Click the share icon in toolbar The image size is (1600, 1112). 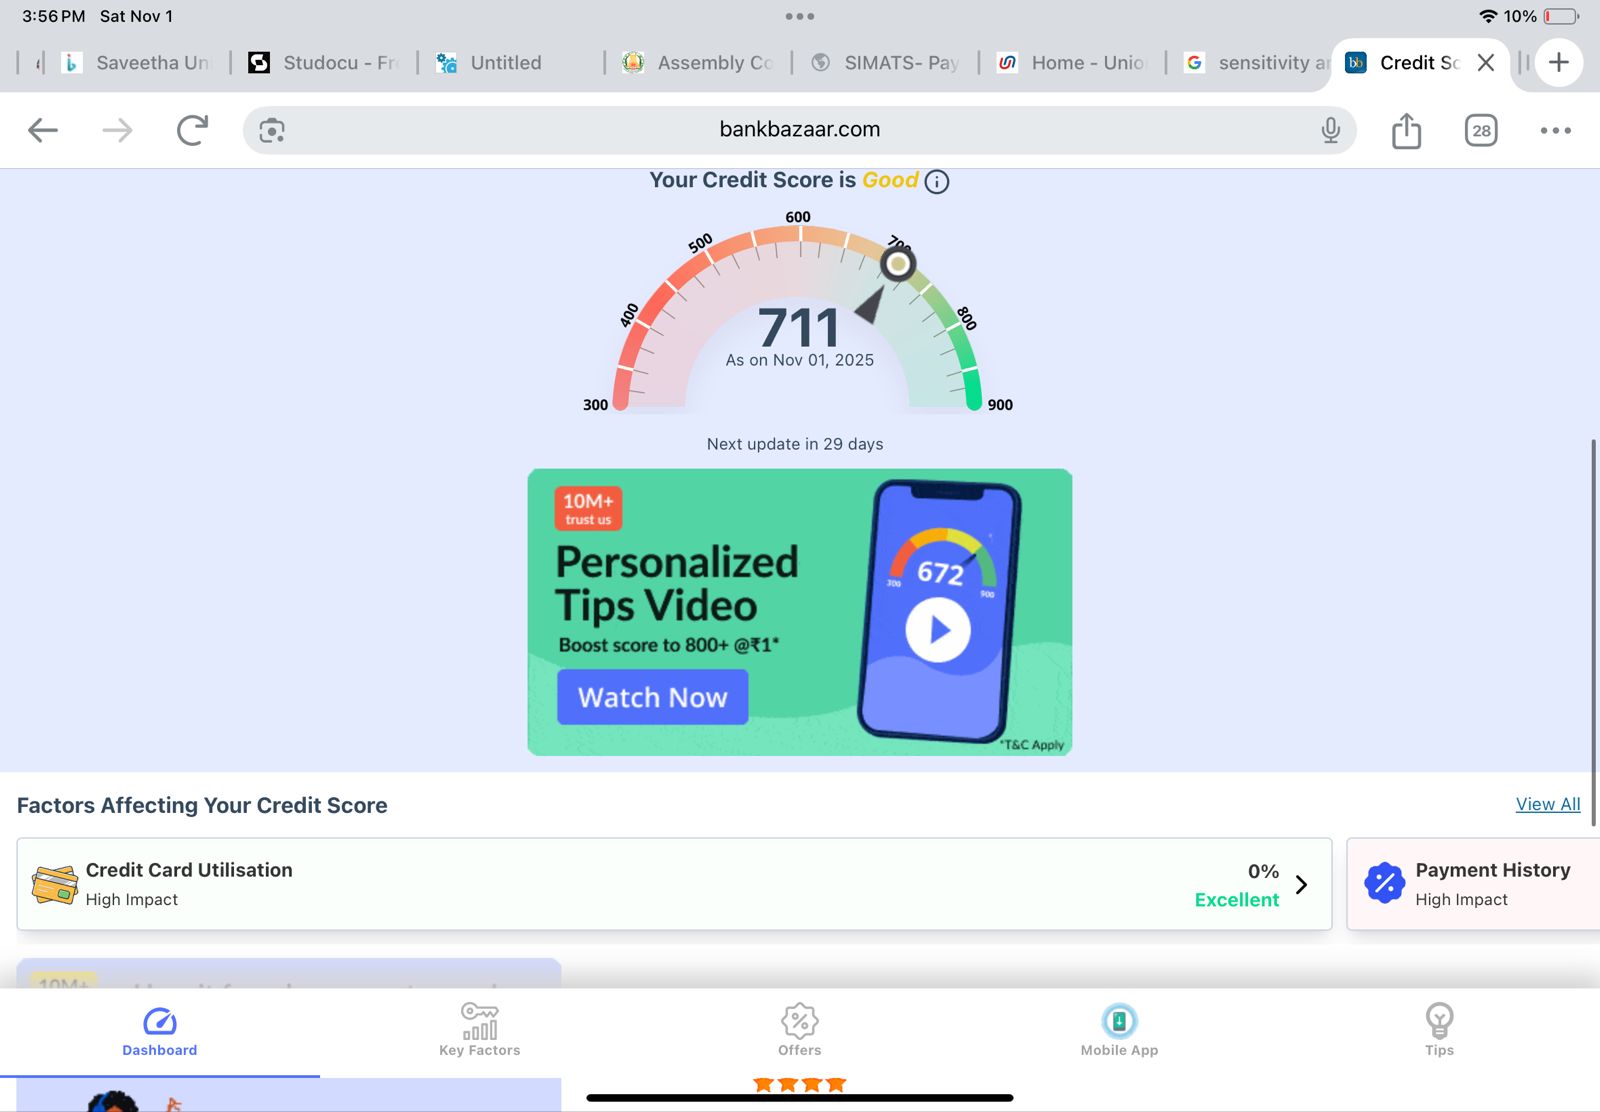pyautogui.click(x=1406, y=130)
